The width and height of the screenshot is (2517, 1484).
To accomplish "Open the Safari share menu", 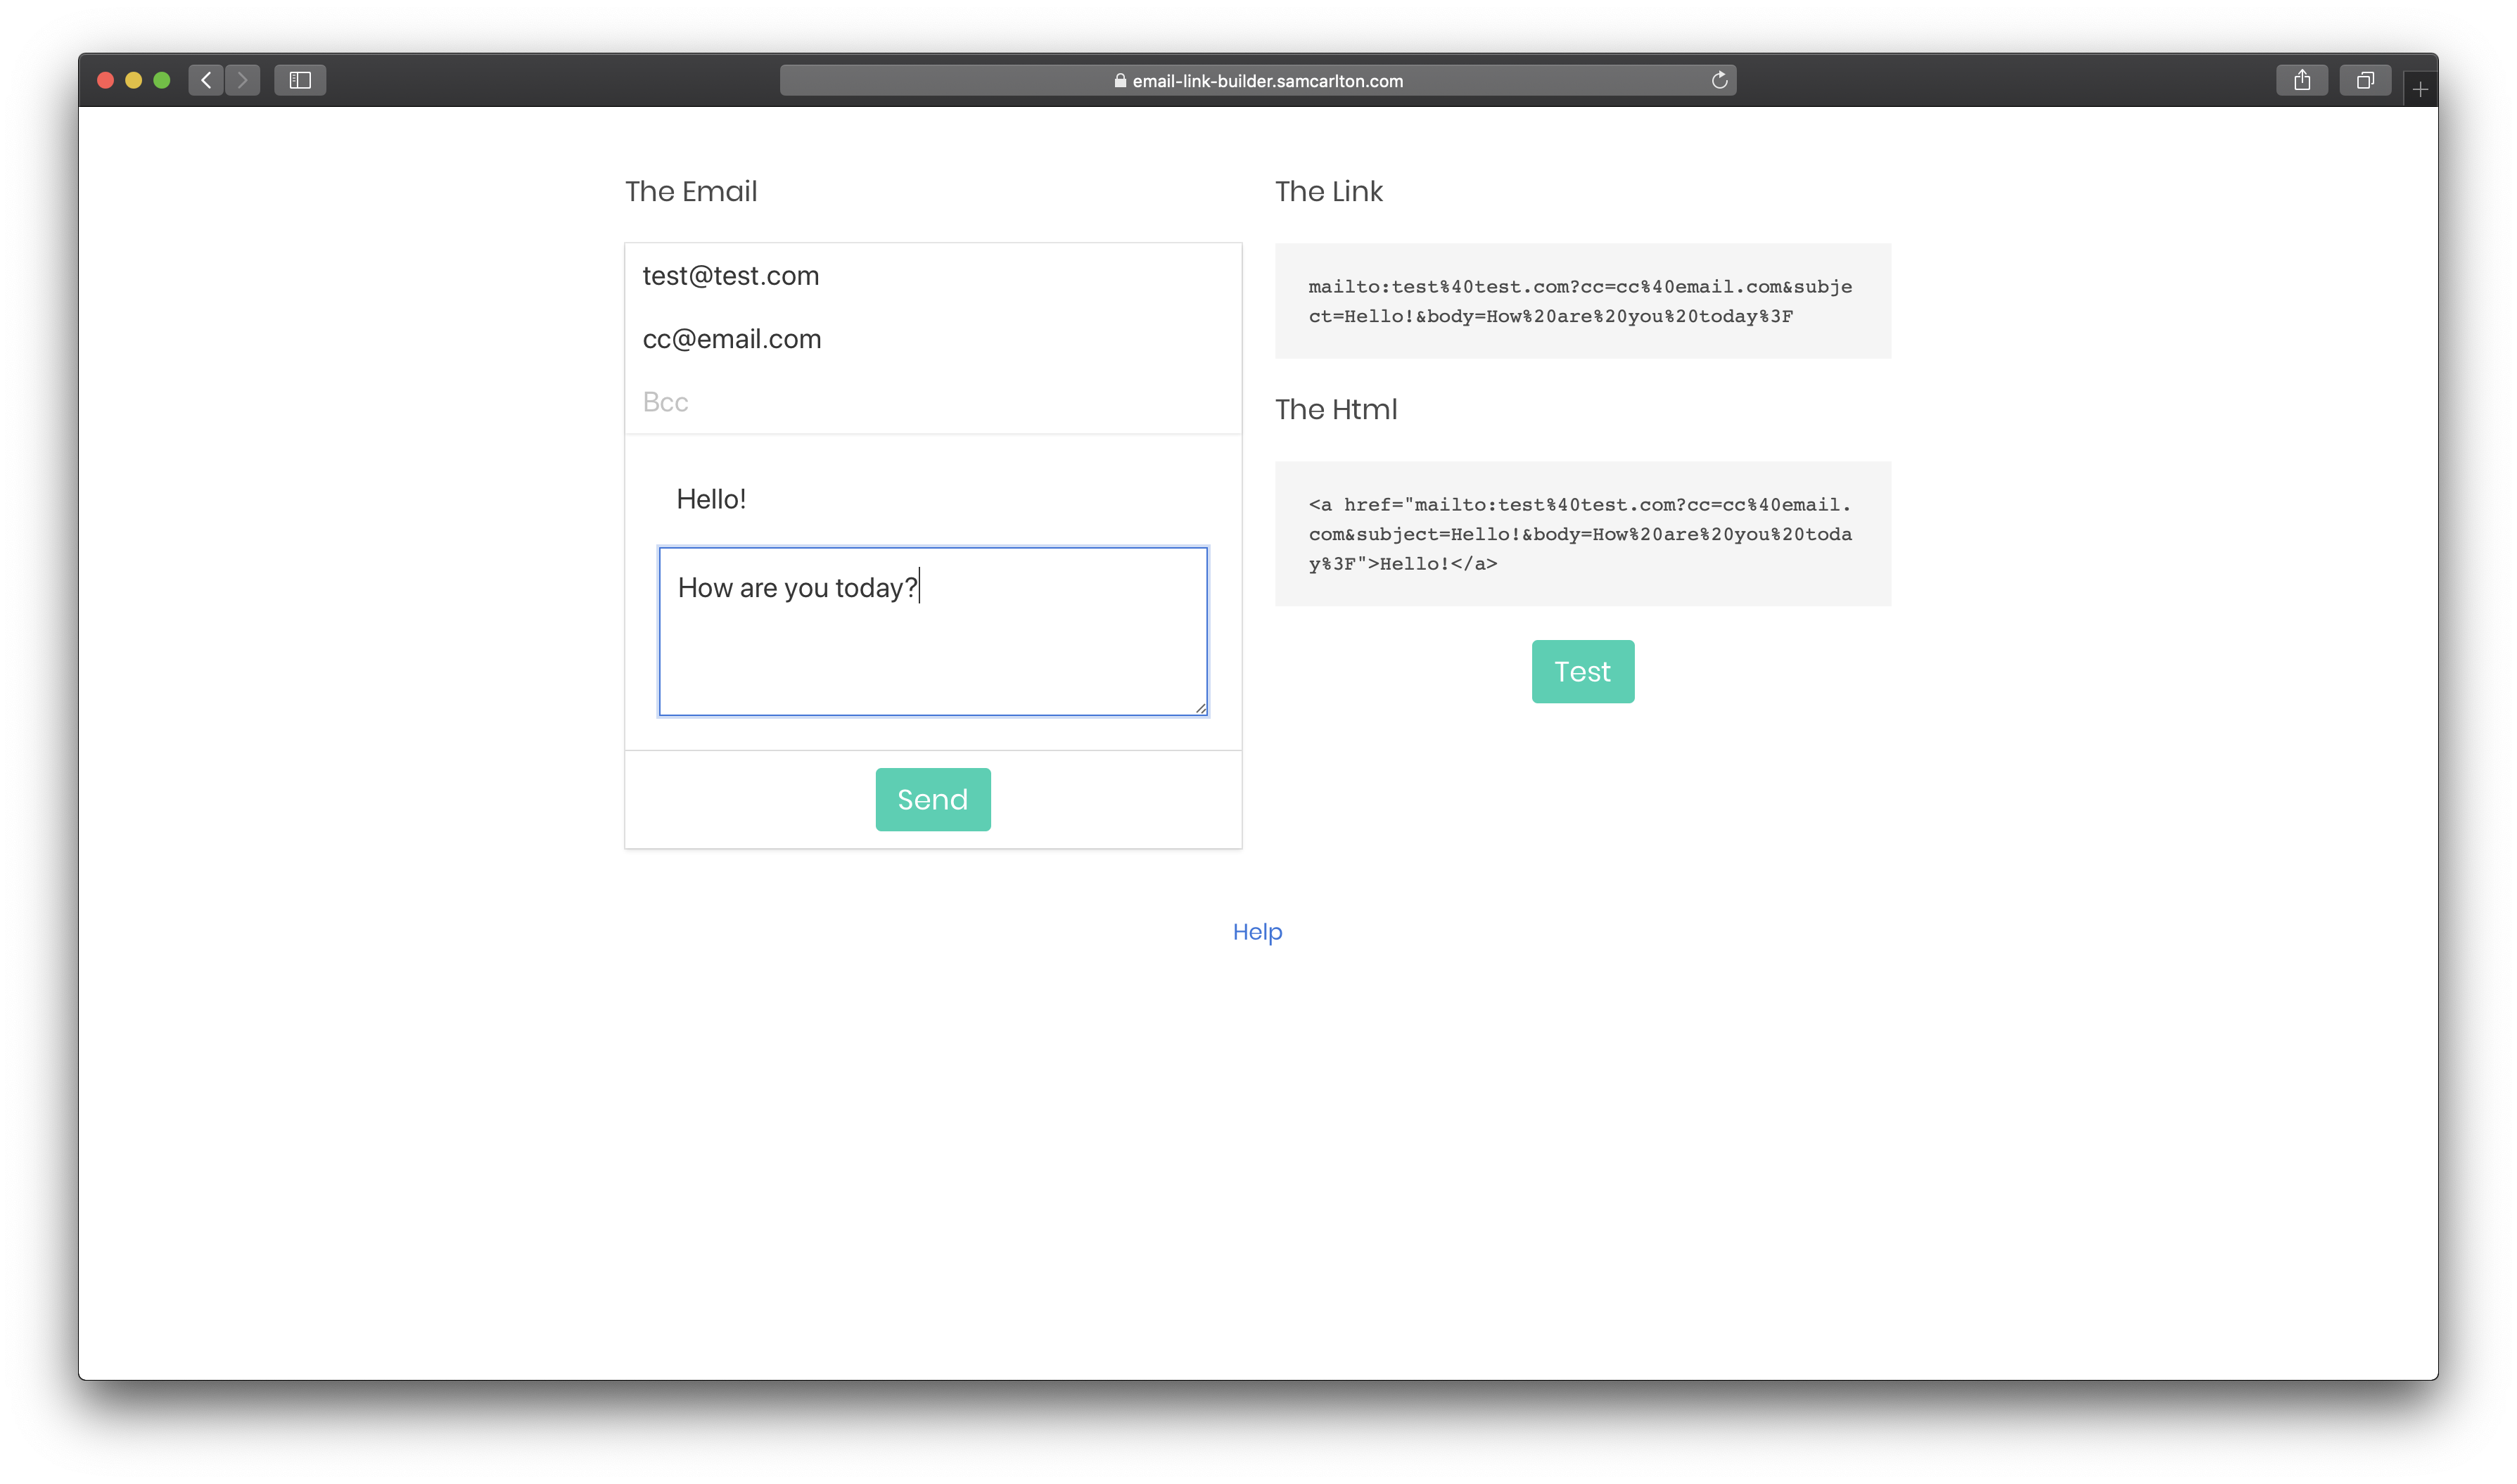I will (x=2302, y=80).
